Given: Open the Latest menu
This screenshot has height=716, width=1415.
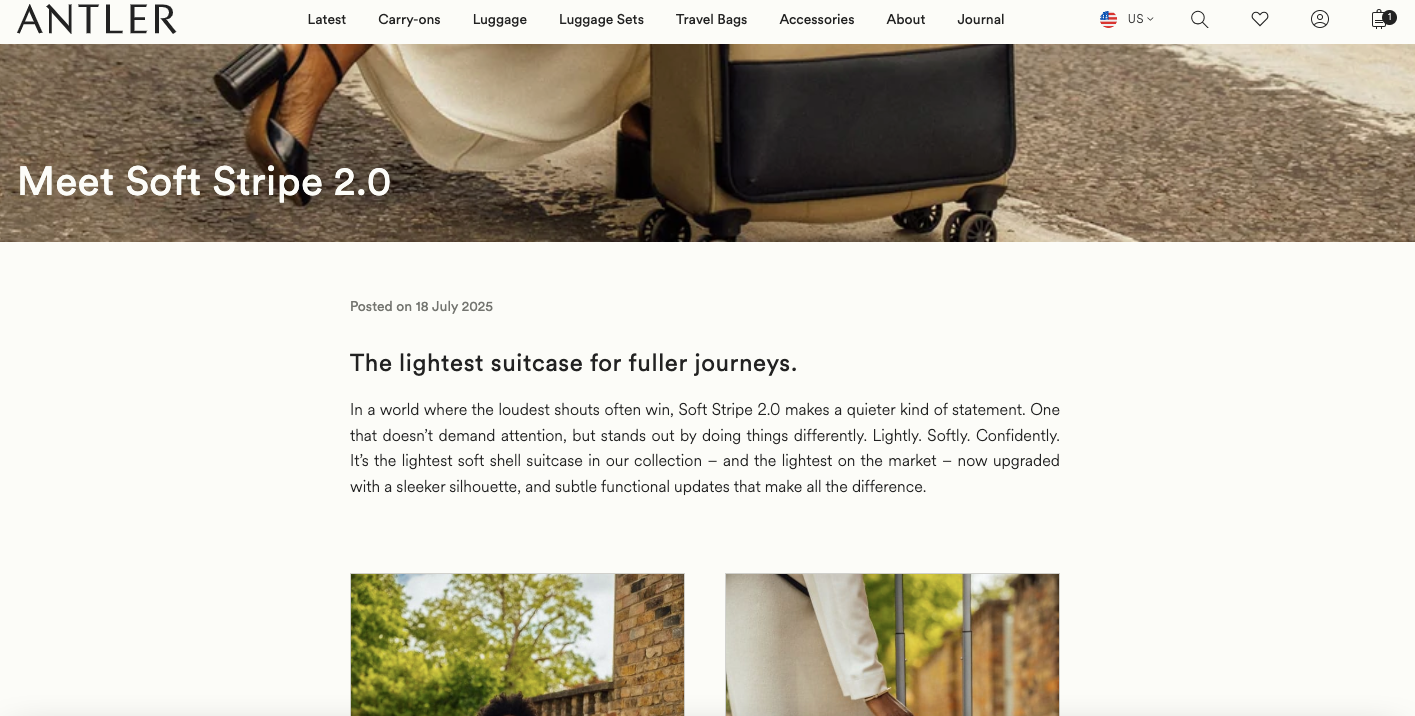Looking at the screenshot, I should [327, 19].
